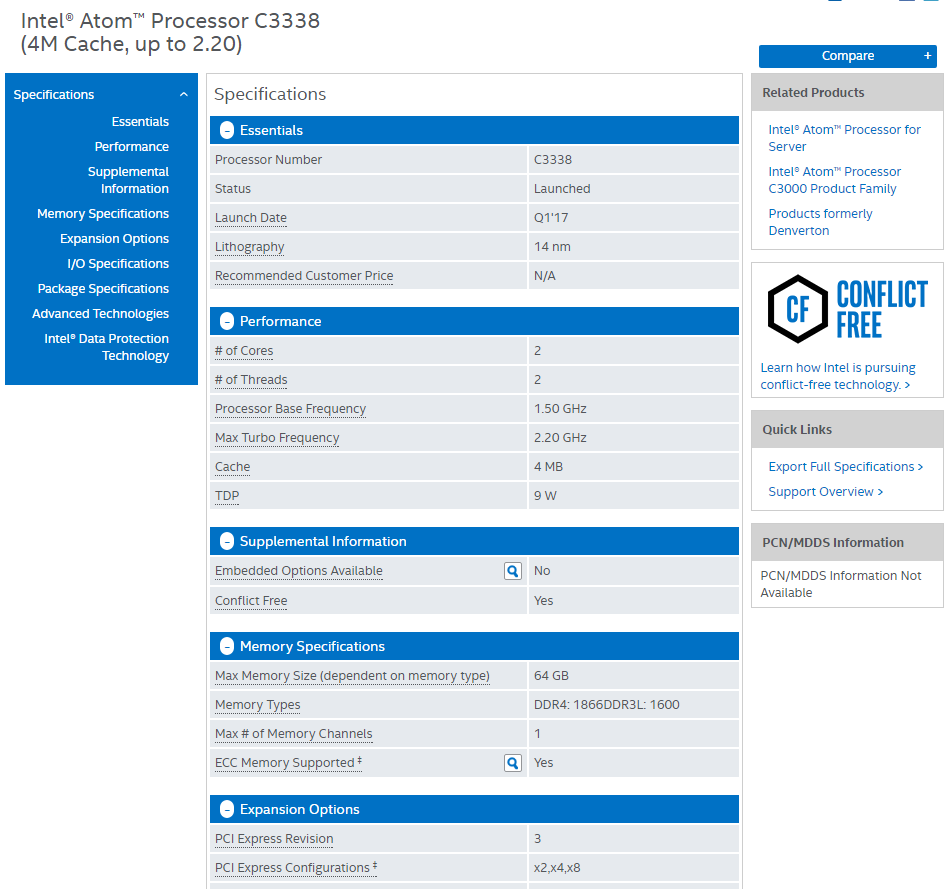
Task: Click the Conflict Free CF hexagon logo
Action: point(797,309)
